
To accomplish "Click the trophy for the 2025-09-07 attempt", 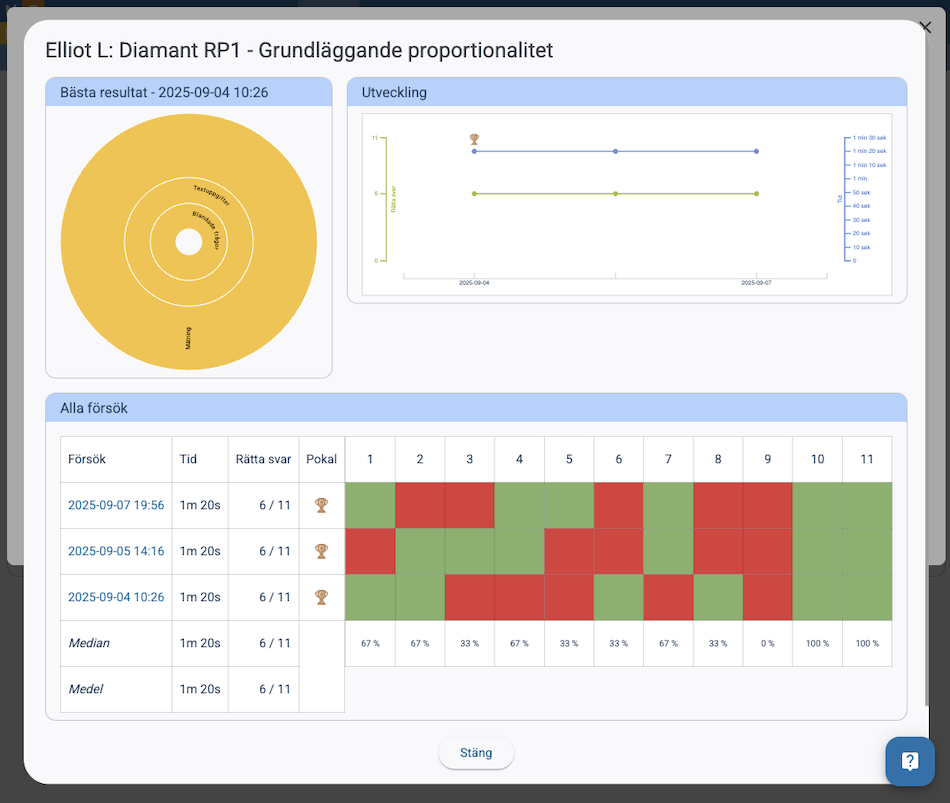I will click(321, 505).
